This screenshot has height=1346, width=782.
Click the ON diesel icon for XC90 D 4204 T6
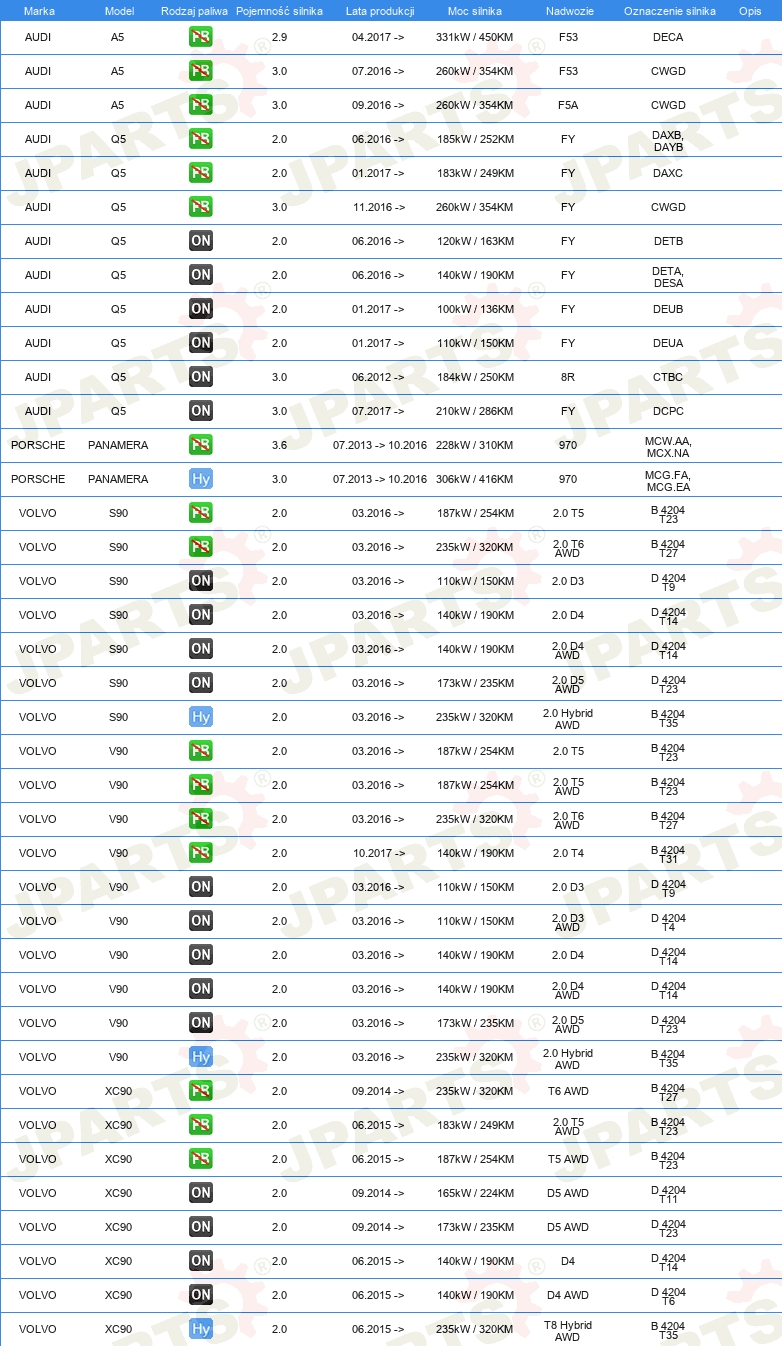[x=201, y=1295]
